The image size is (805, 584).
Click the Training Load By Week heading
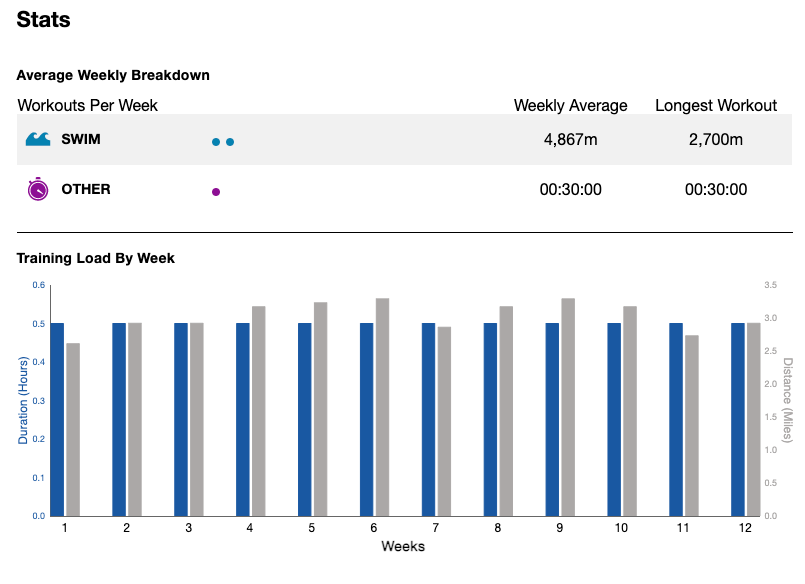tap(96, 258)
